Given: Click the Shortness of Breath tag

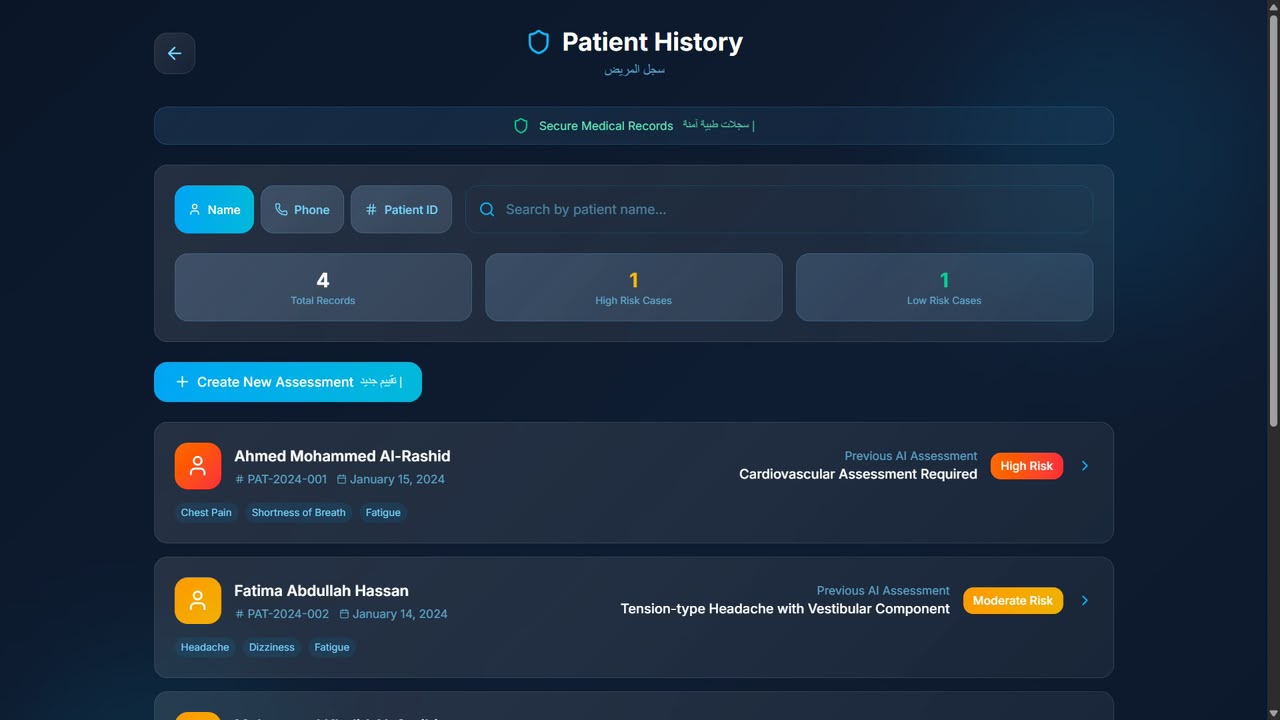Looking at the screenshot, I should click(x=299, y=513).
